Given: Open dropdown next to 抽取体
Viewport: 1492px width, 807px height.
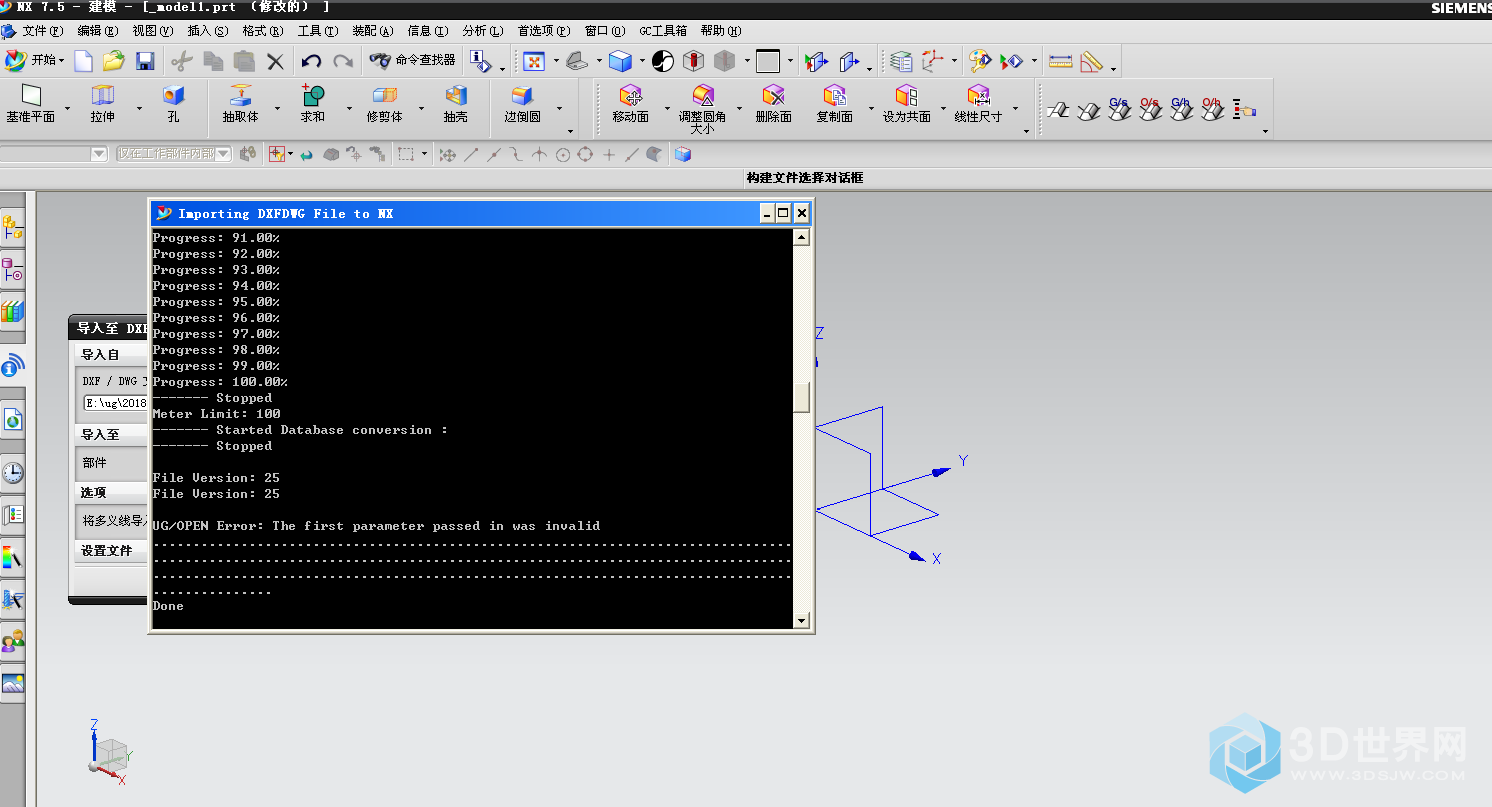Looking at the screenshot, I should 277,108.
